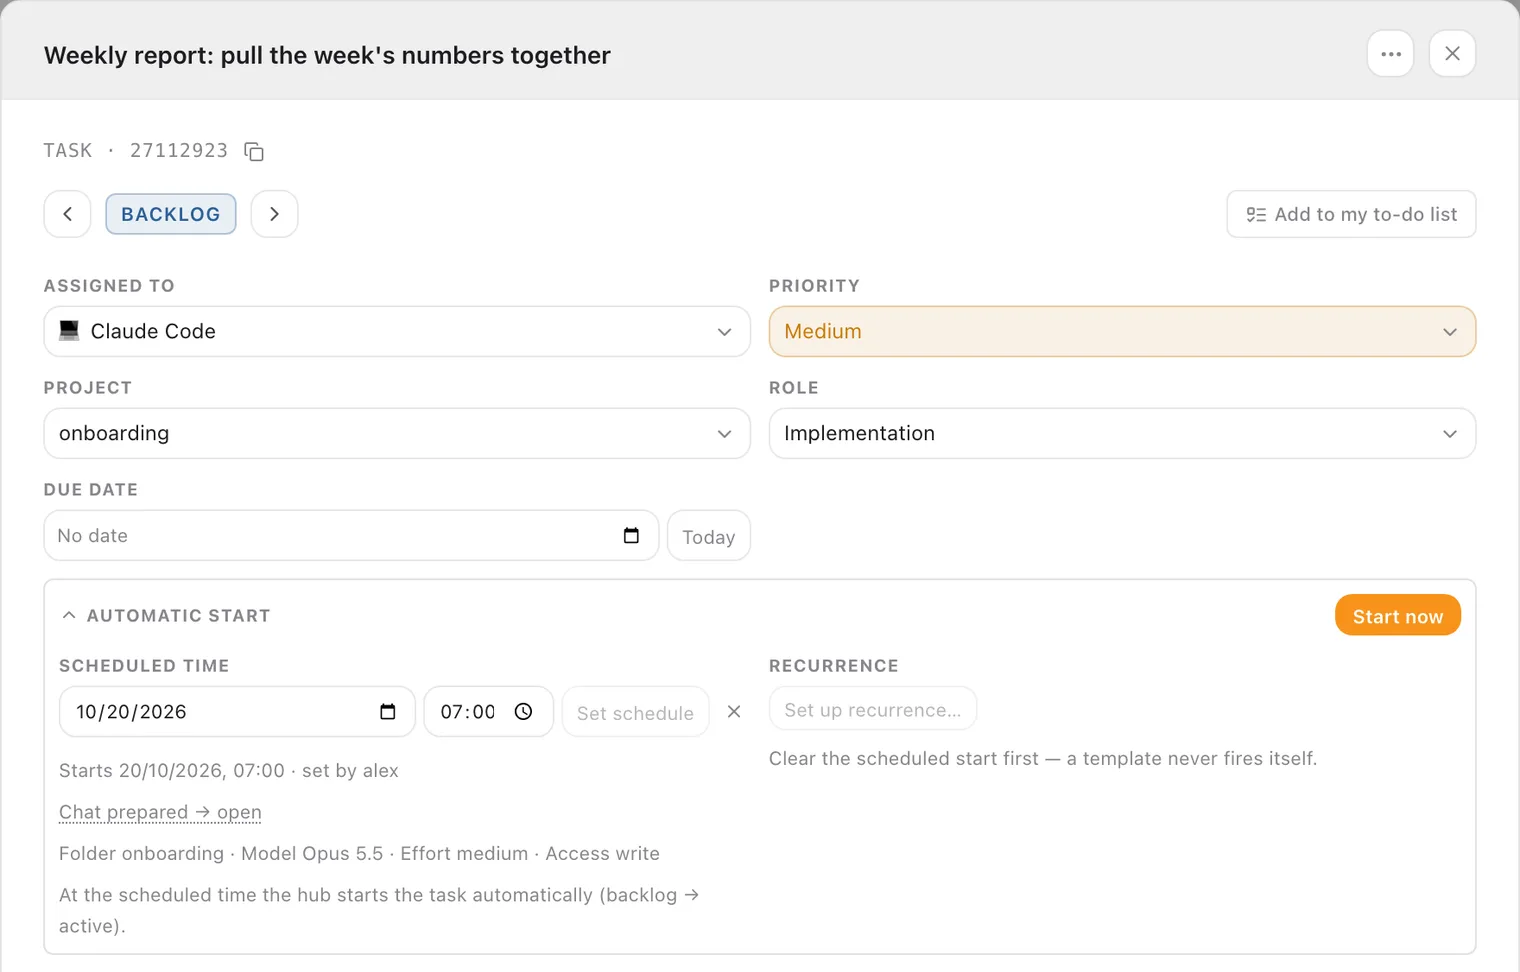Viewport: 1520px width, 972px height.
Task: Collapse the Automatic Start section
Action: [x=69, y=615]
